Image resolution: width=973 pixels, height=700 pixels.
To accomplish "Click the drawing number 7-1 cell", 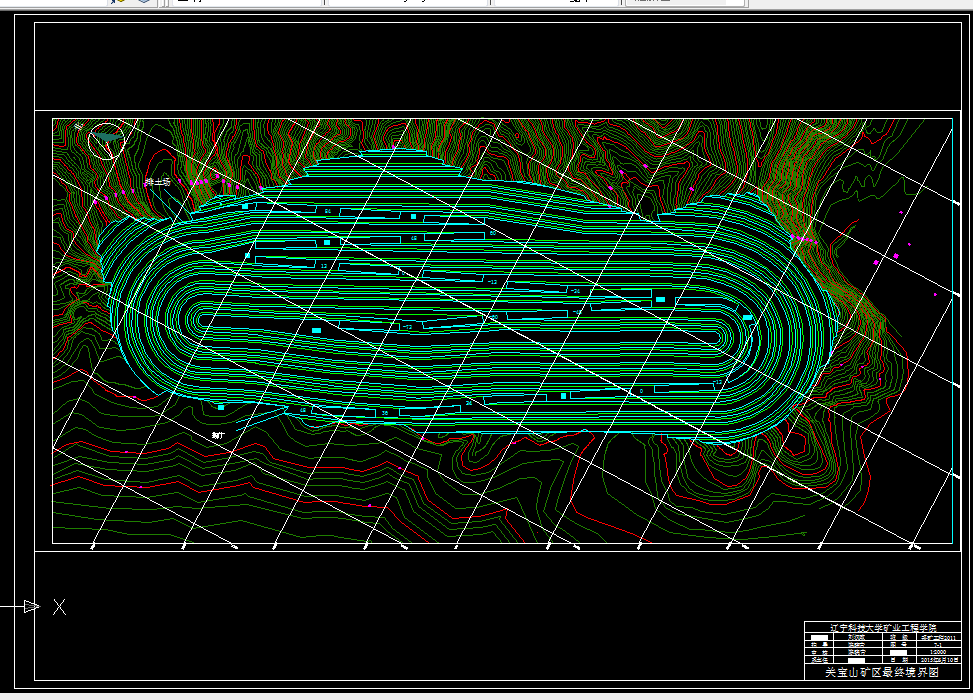I will 939,644.
